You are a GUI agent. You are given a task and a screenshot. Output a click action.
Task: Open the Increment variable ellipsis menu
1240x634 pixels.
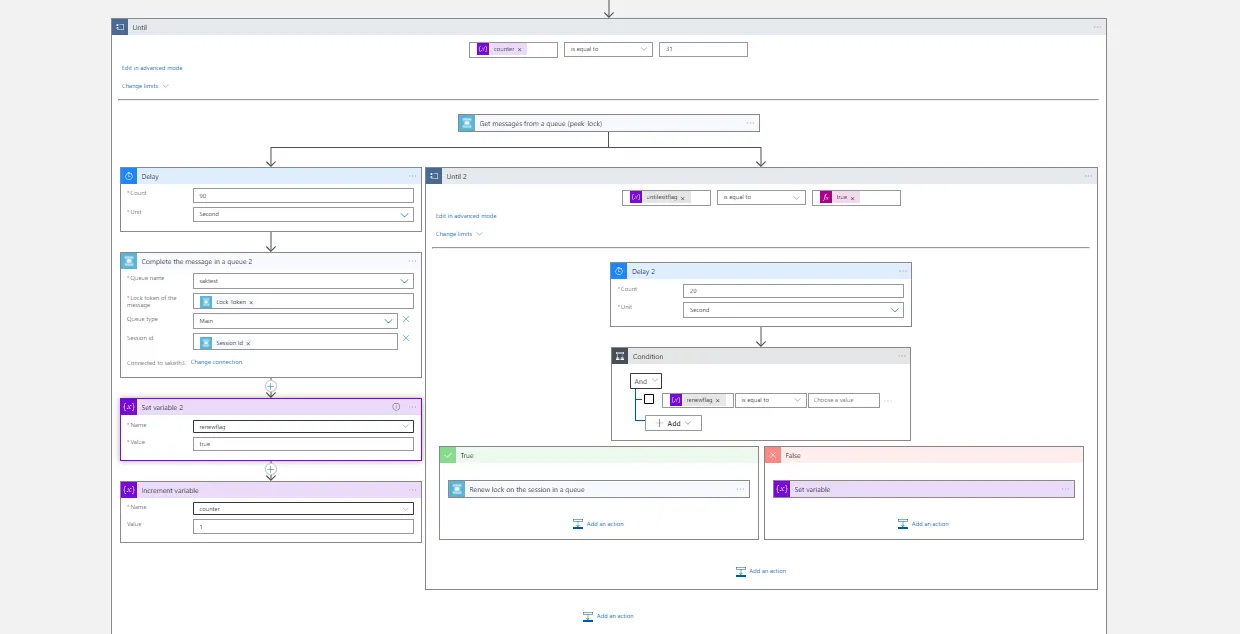point(411,490)
